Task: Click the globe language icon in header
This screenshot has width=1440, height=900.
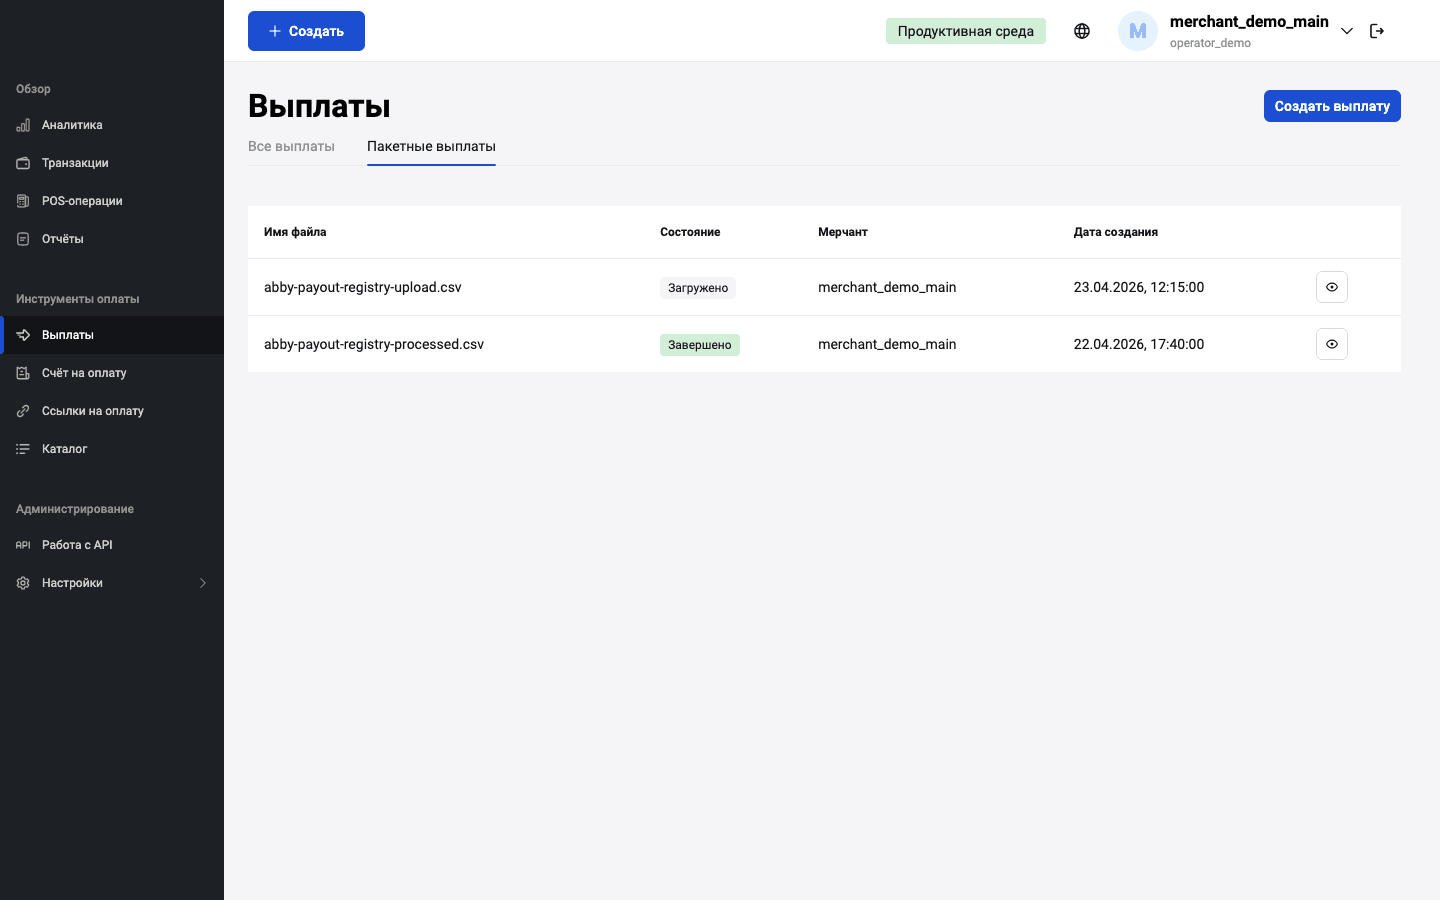Action: (x=1082, y=31)
